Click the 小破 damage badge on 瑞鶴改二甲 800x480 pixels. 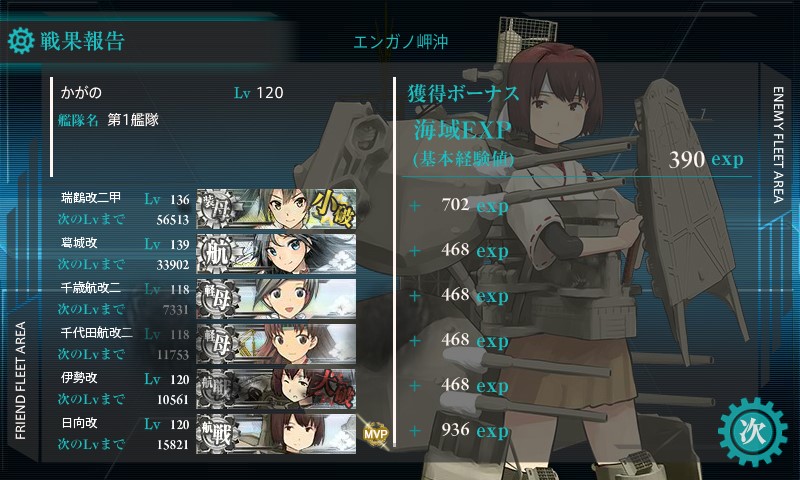333,209
